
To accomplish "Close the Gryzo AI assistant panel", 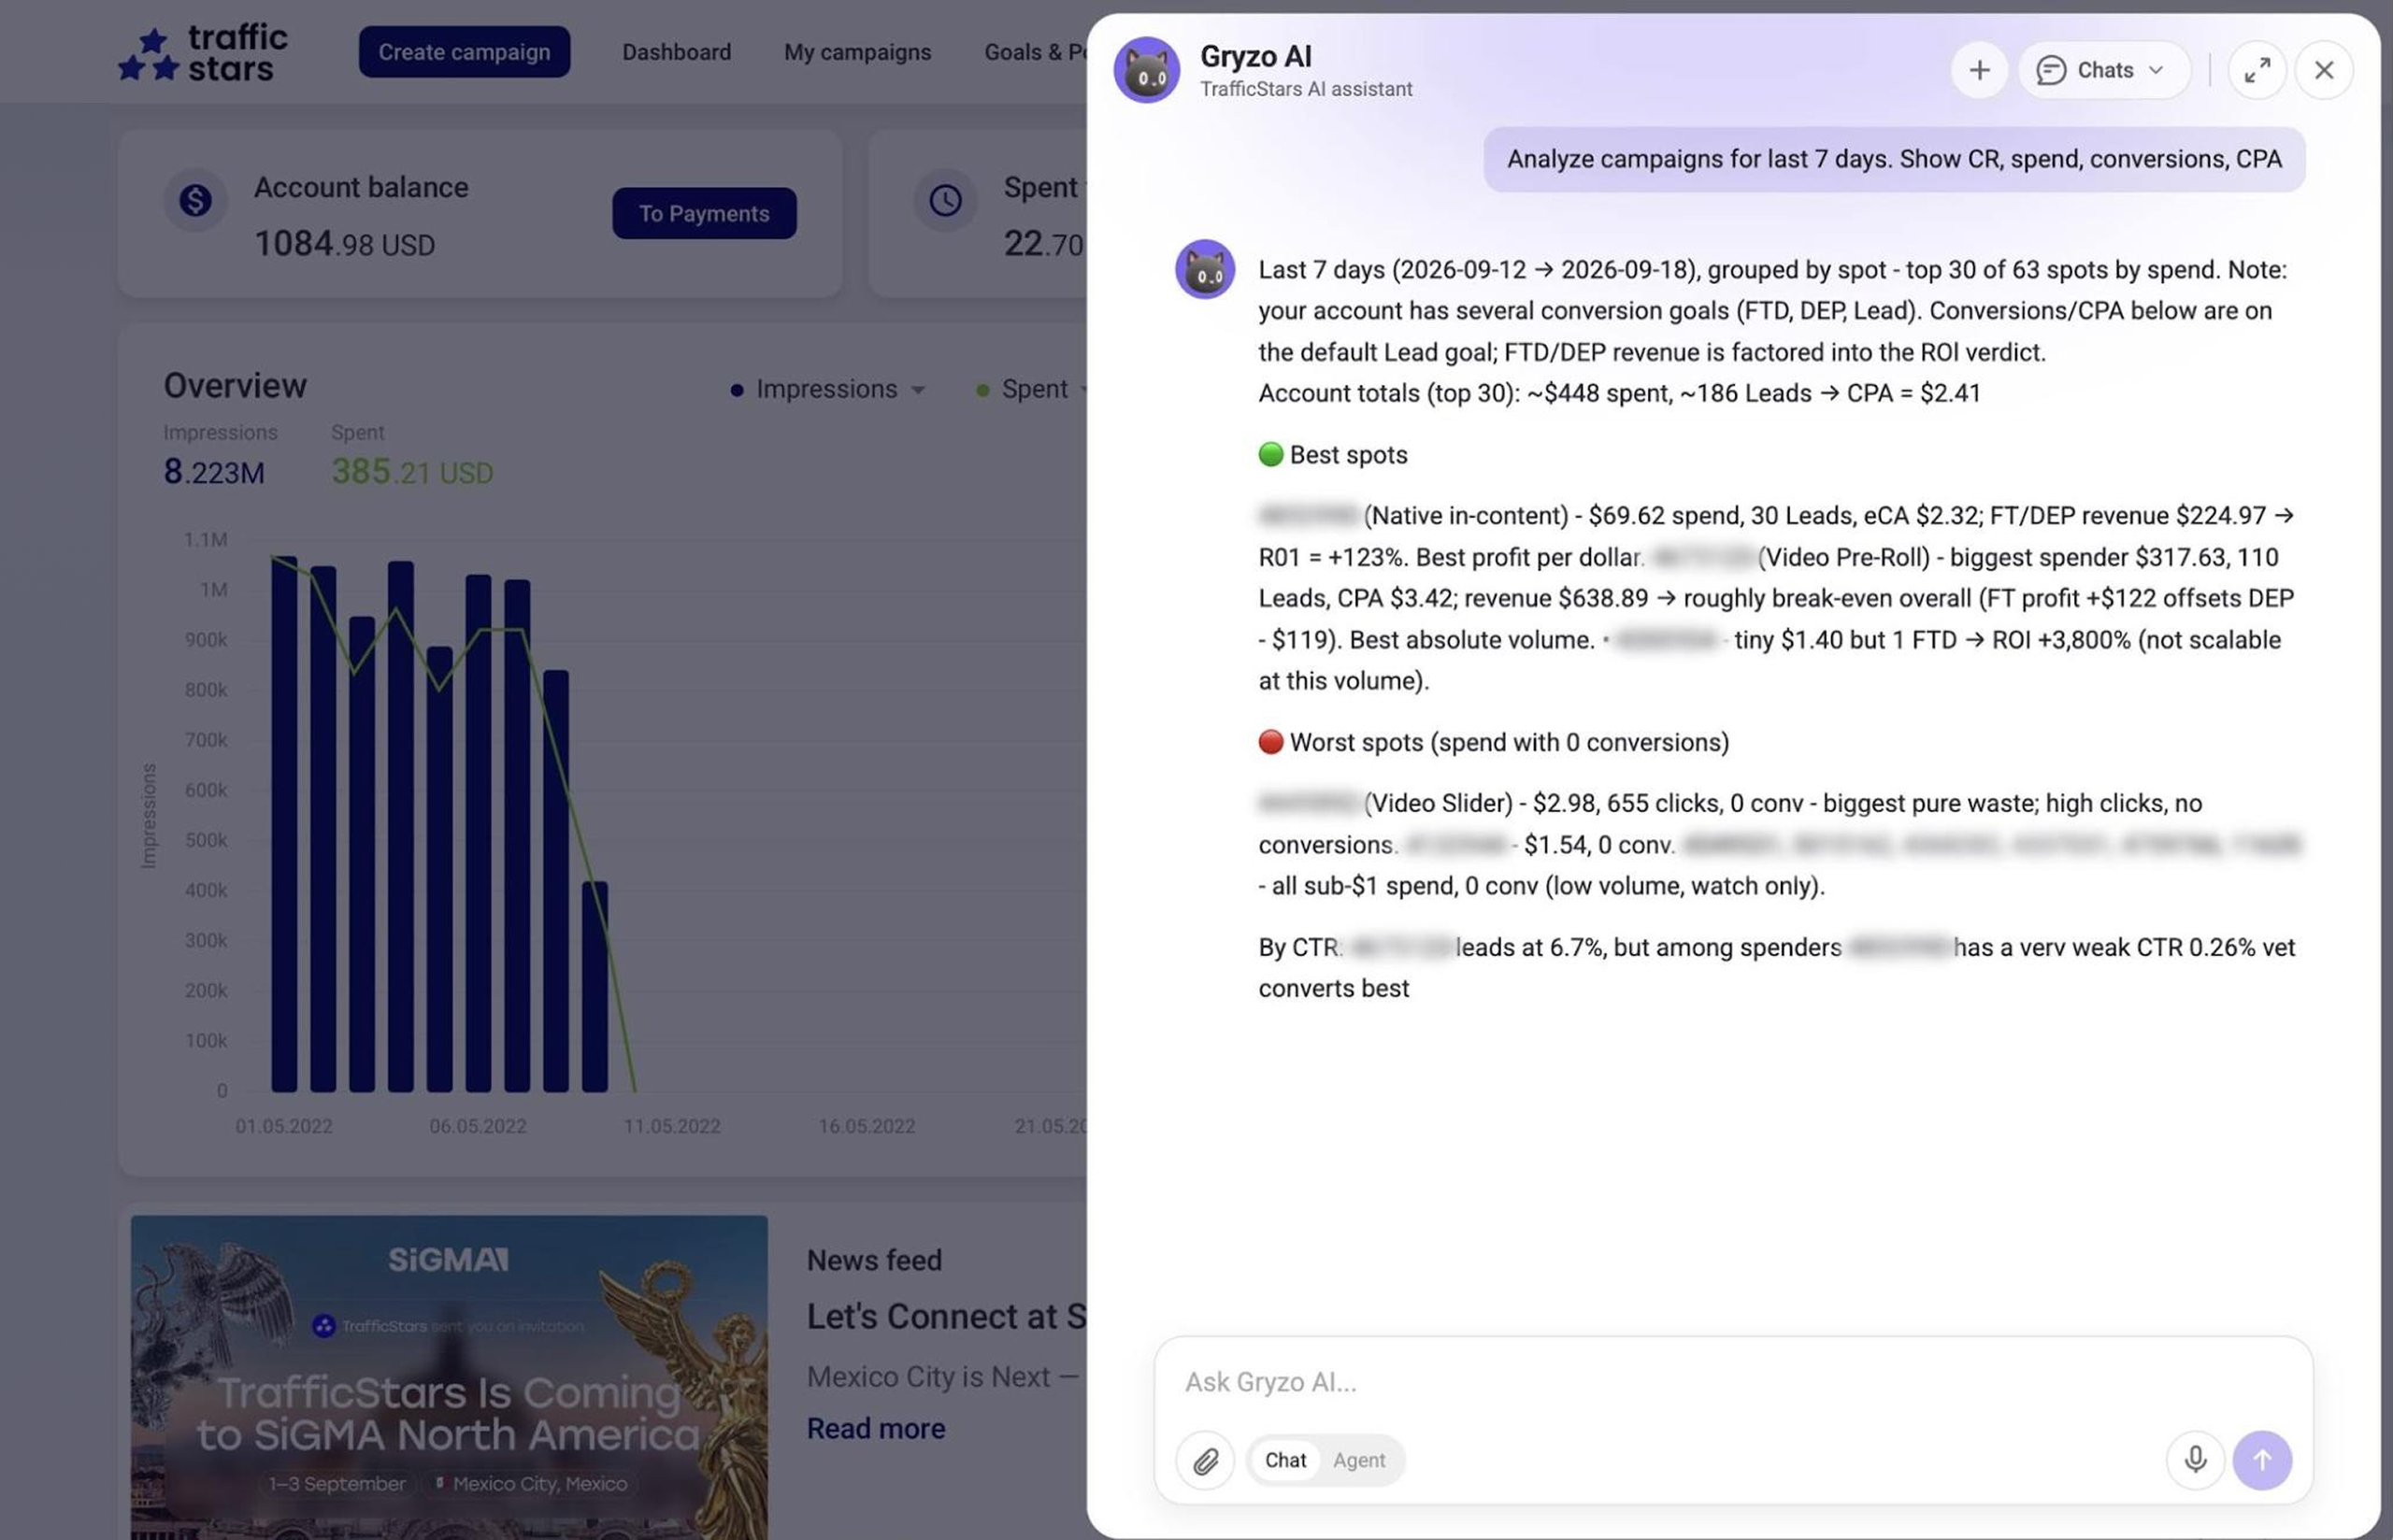I will [2324, 70].
